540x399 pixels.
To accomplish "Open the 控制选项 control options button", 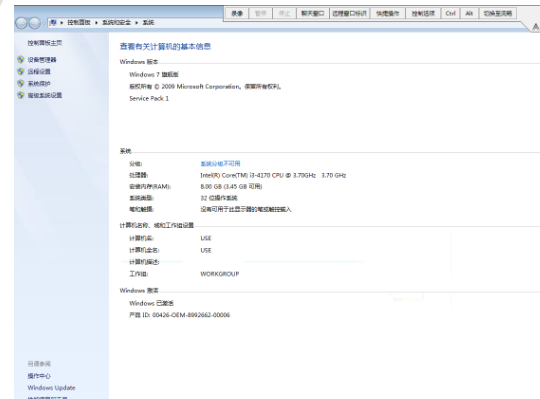I will [x=423, y=13].
